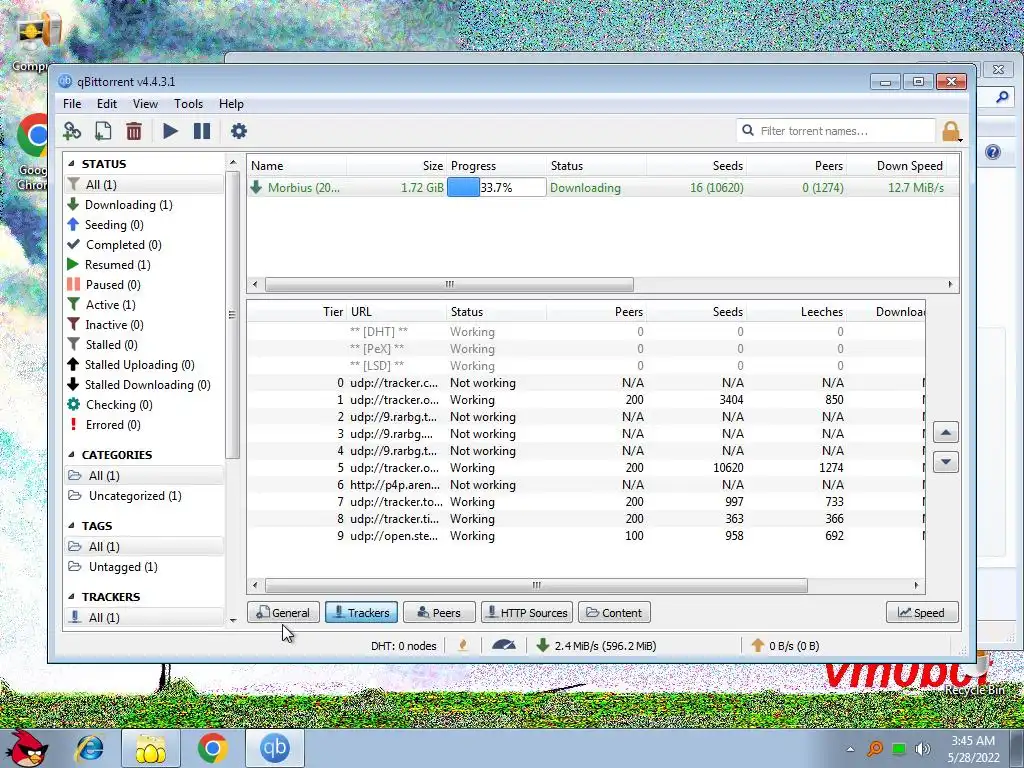Open the Speed graph button
Image resolution: width=1024 pixels, height=768 pixels.
922,613
